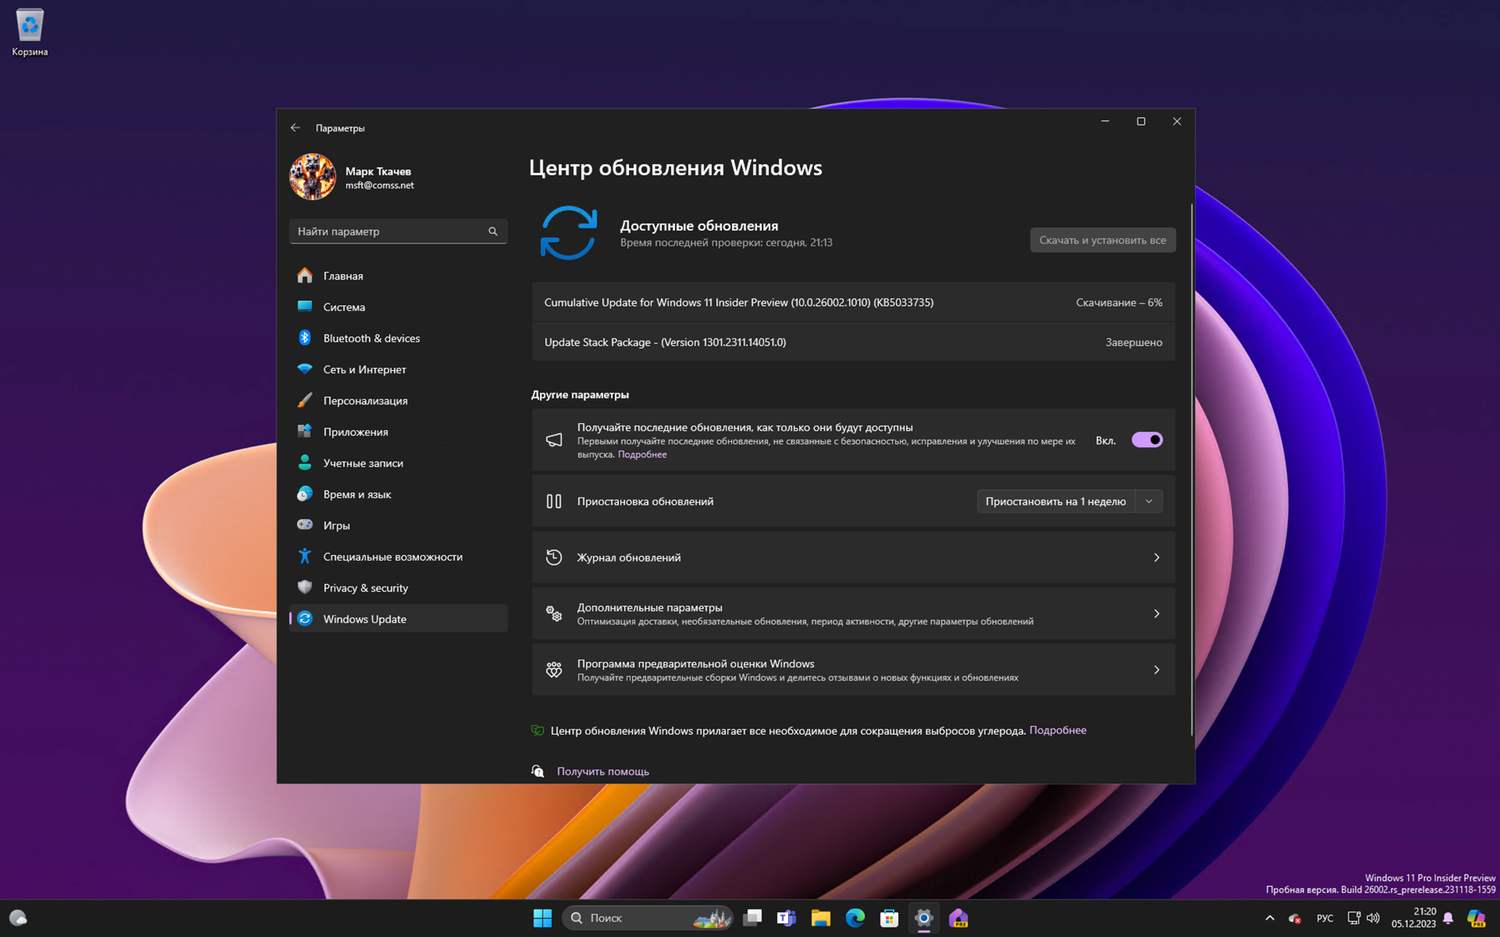The height and width of the screenshot is (937, 1500).
Task: Click the user profile avatar picture
Action: 312,177
